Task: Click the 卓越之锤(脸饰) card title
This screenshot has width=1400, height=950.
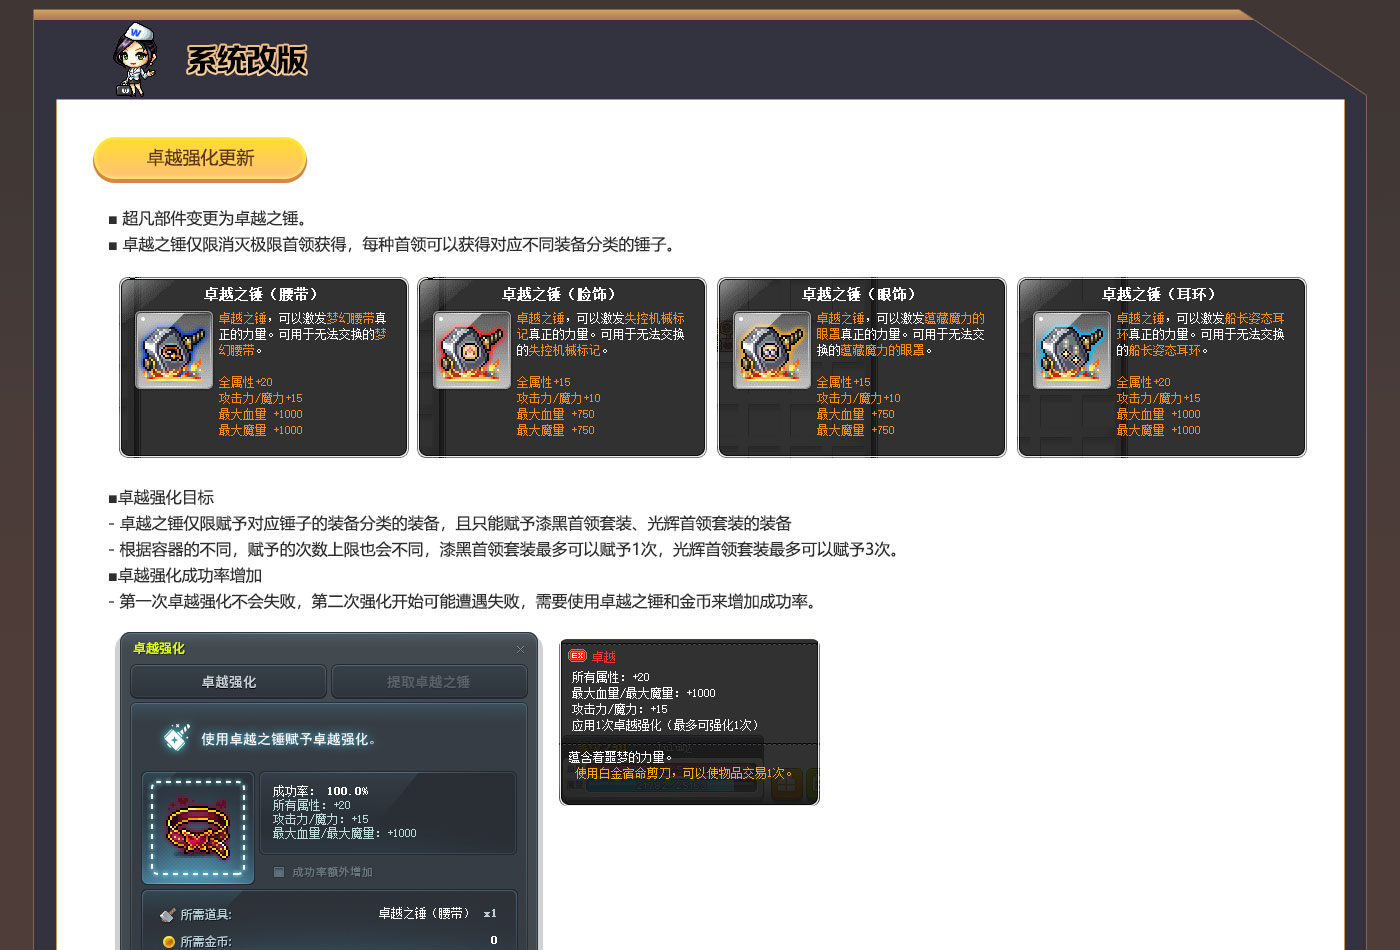Action: click(560, 294)
